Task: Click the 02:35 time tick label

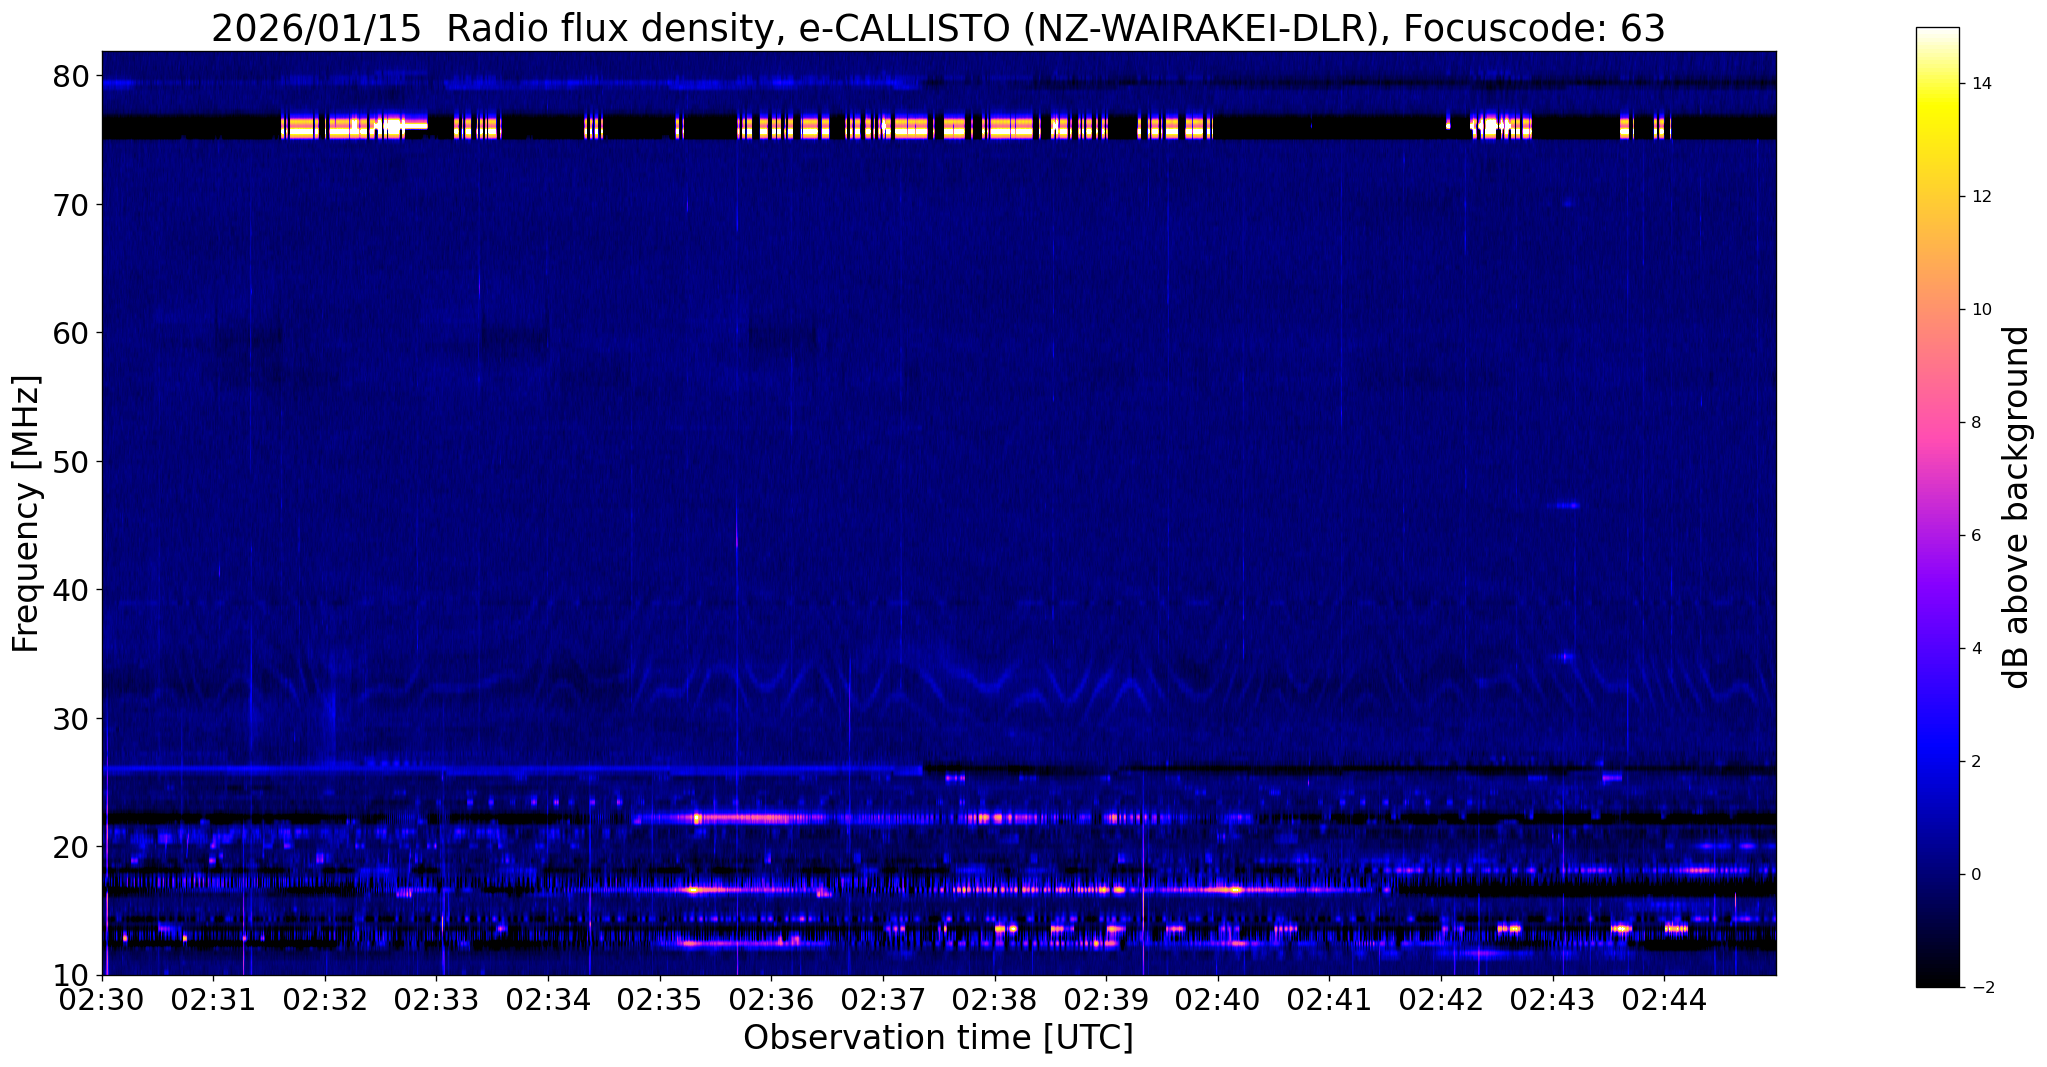Action: pyautogui.click(x=660, y=1000)
